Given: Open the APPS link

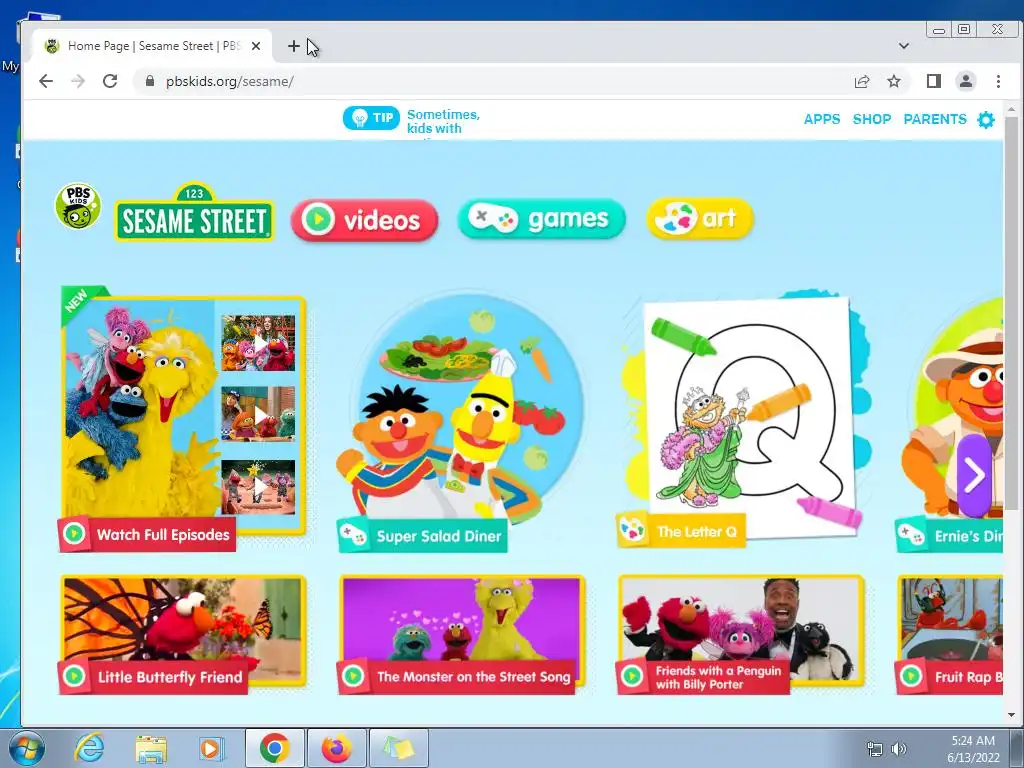Looking at the screenshot, I should point(822,120).
